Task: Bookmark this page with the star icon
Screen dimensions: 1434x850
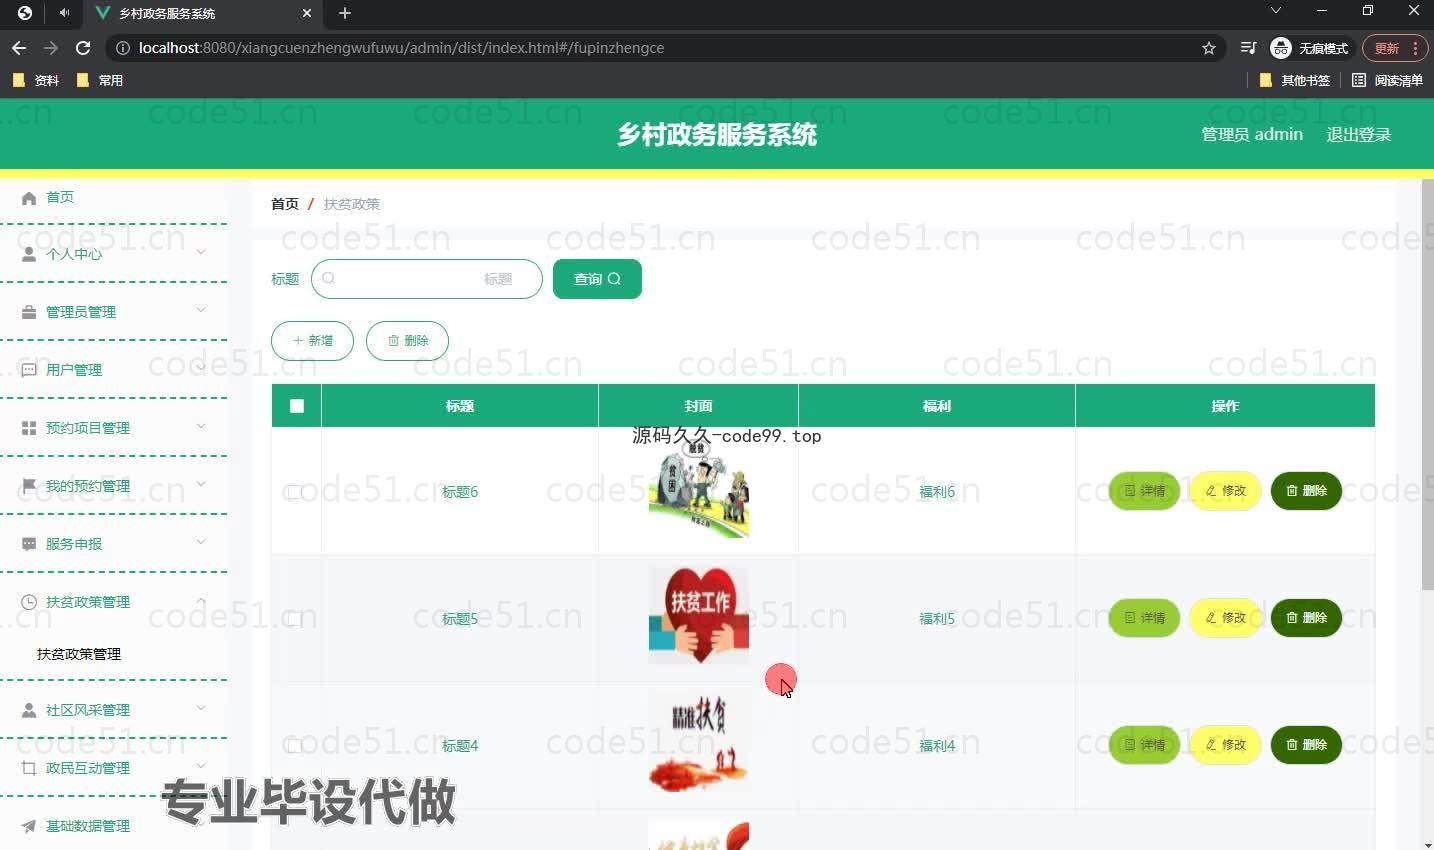Action: pyautogui.click(x=1209, y=48)
